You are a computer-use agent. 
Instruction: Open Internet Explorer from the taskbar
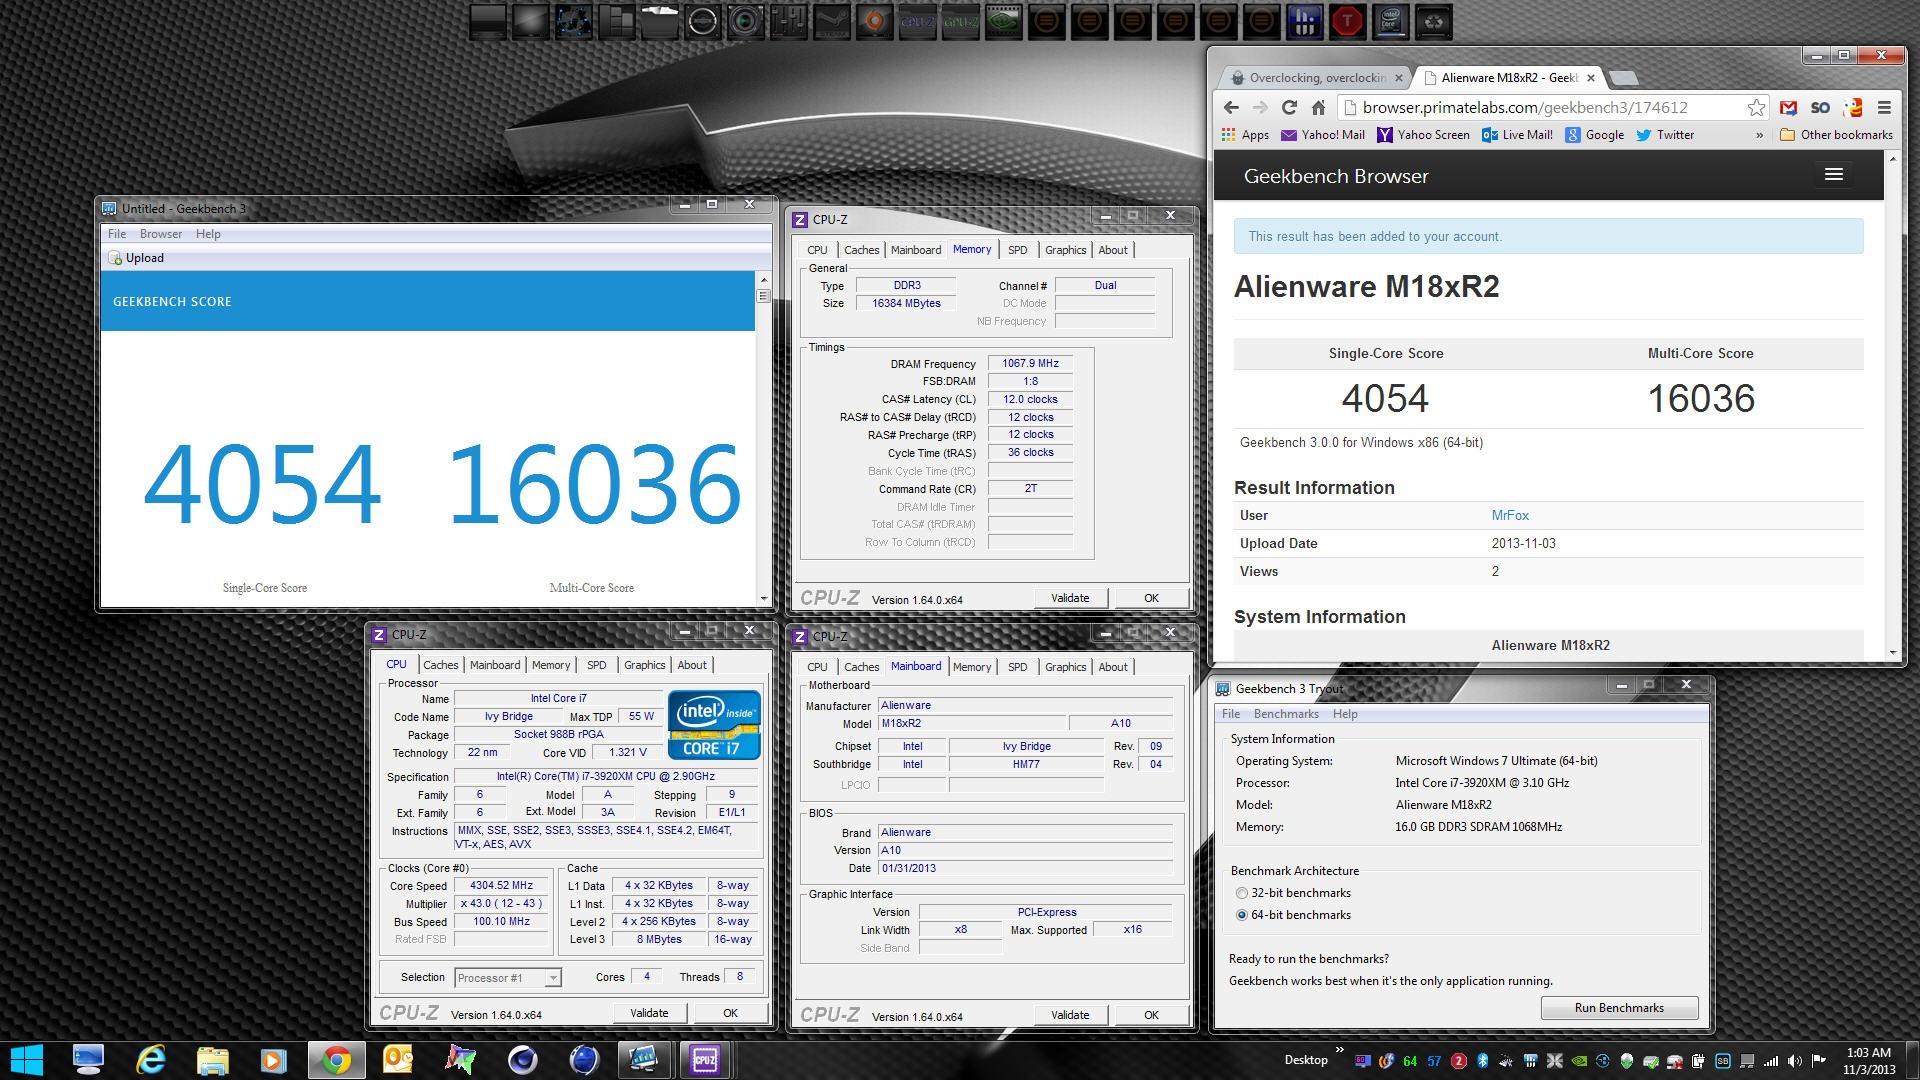point(150,1060)
